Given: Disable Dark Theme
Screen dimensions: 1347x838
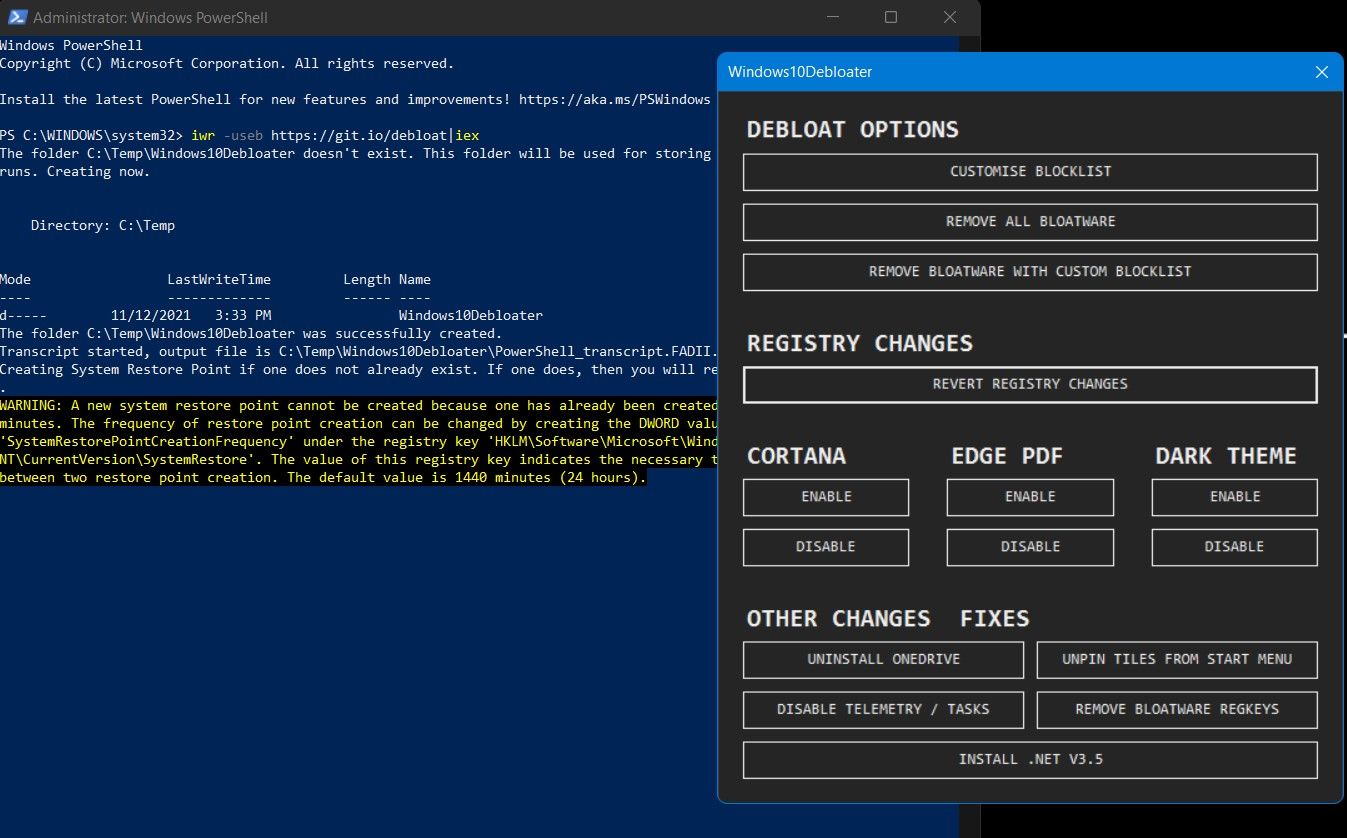Looking at the screenshot, I should tap(1234, 547).
